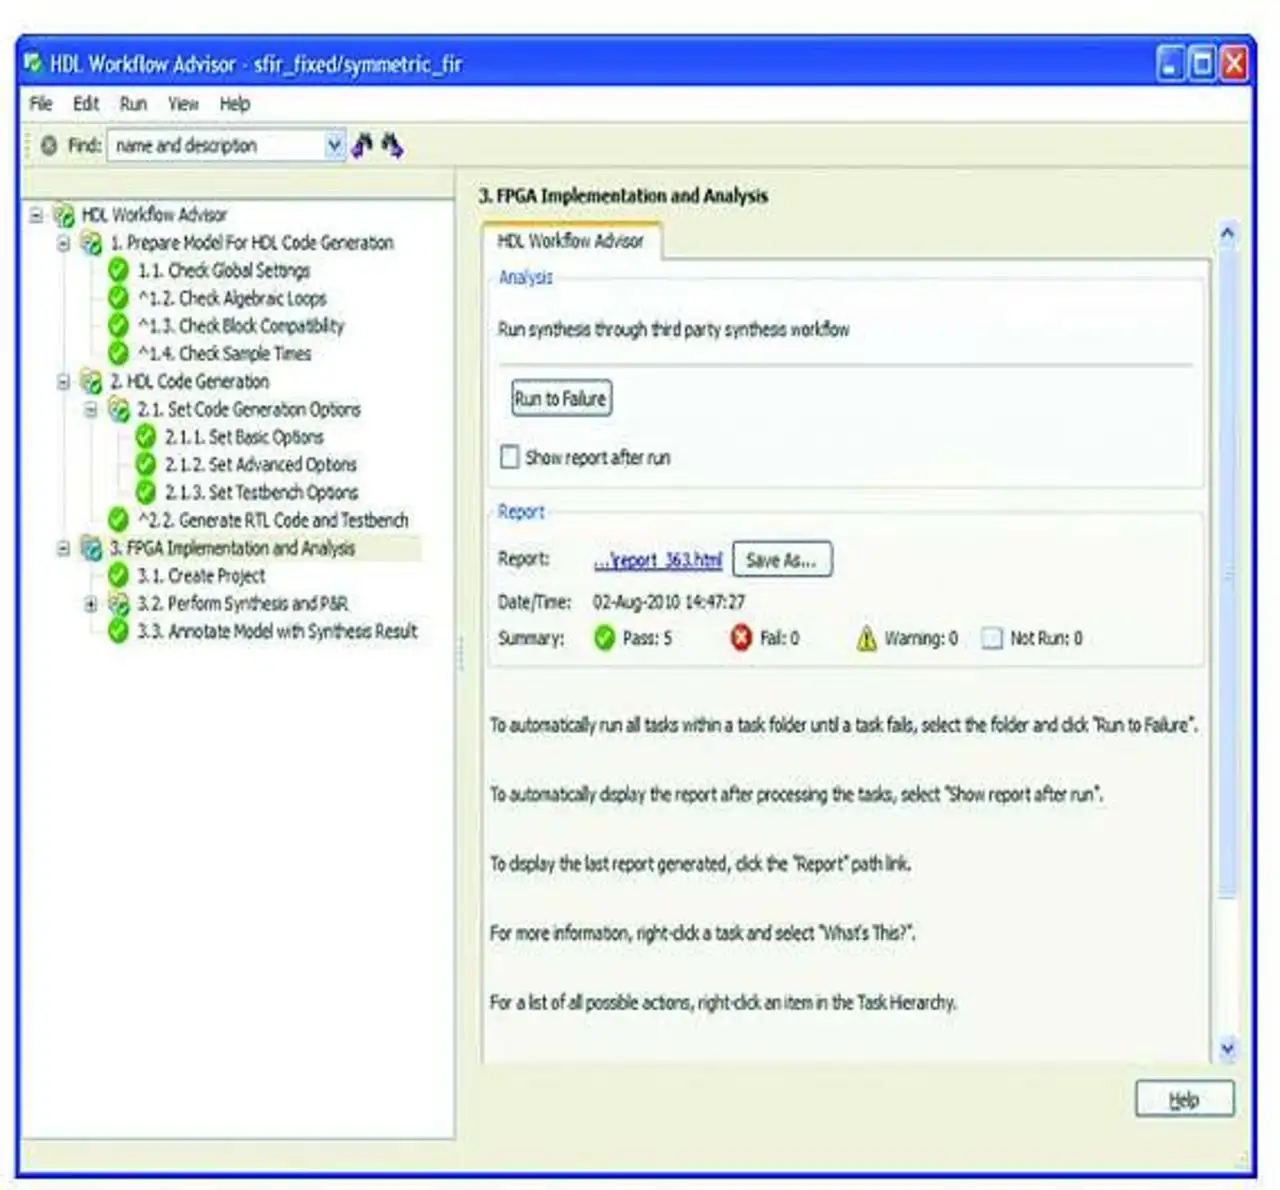Viewport: 1280px width, 1190px height.
Task: Click the Warning yellow triangle icon
Action: click(866, 638)
